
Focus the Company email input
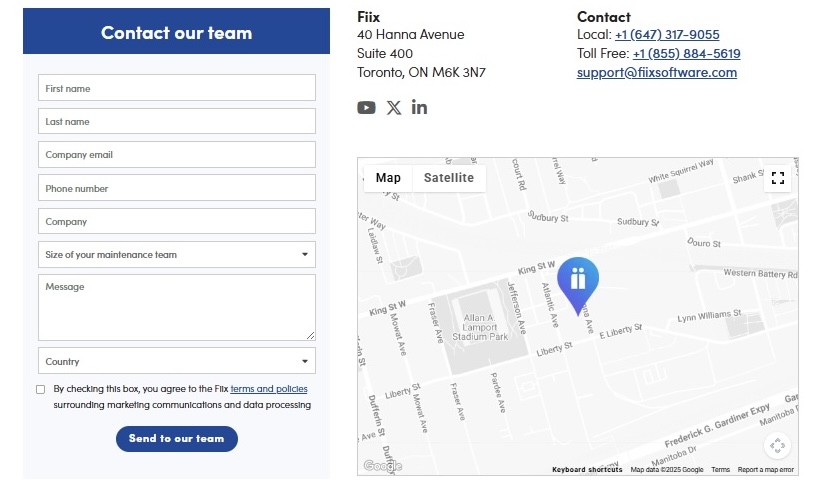tap(177, 155)
